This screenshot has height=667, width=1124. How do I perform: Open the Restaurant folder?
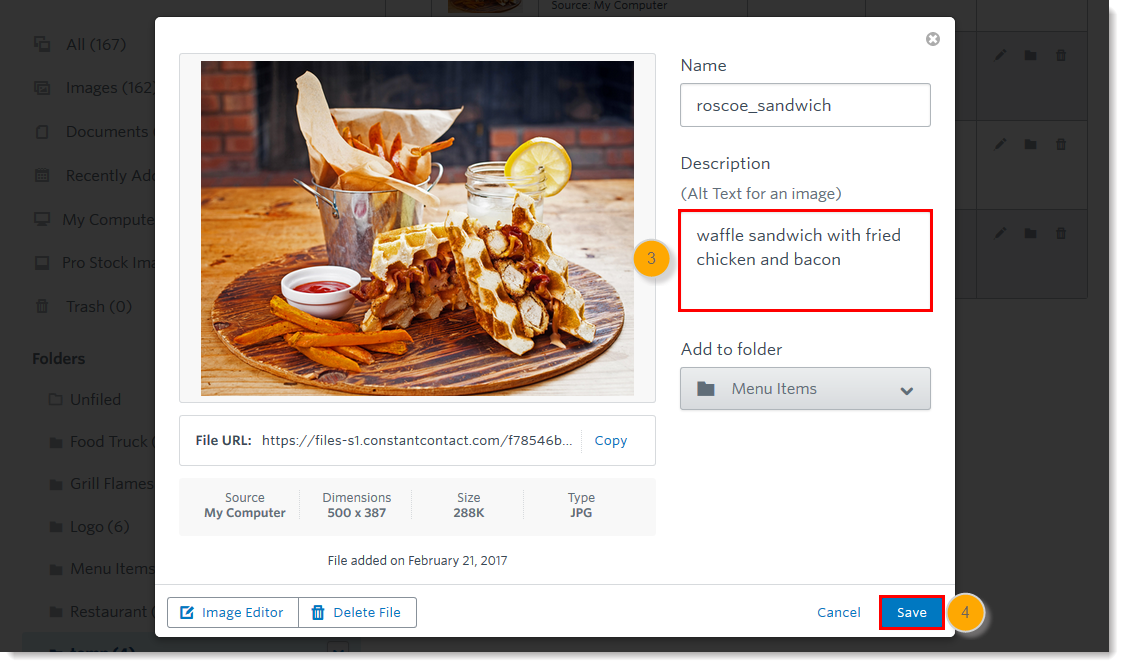click(x=112, y=612)
